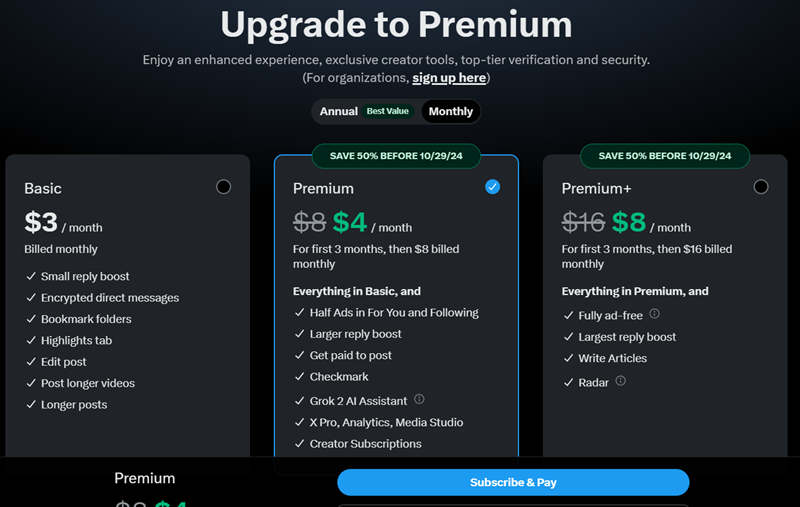Viewport: 800px width, 507px height.
Task: Click the Premium save 50% badge
Action: pyautogui.click(x=396, y=156)
